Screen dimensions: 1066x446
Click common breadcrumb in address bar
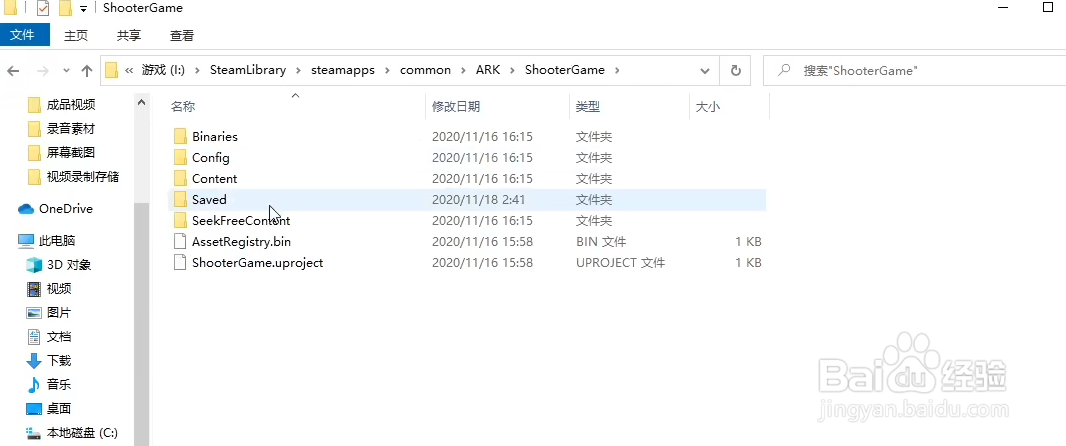click(x=426, y=70)
